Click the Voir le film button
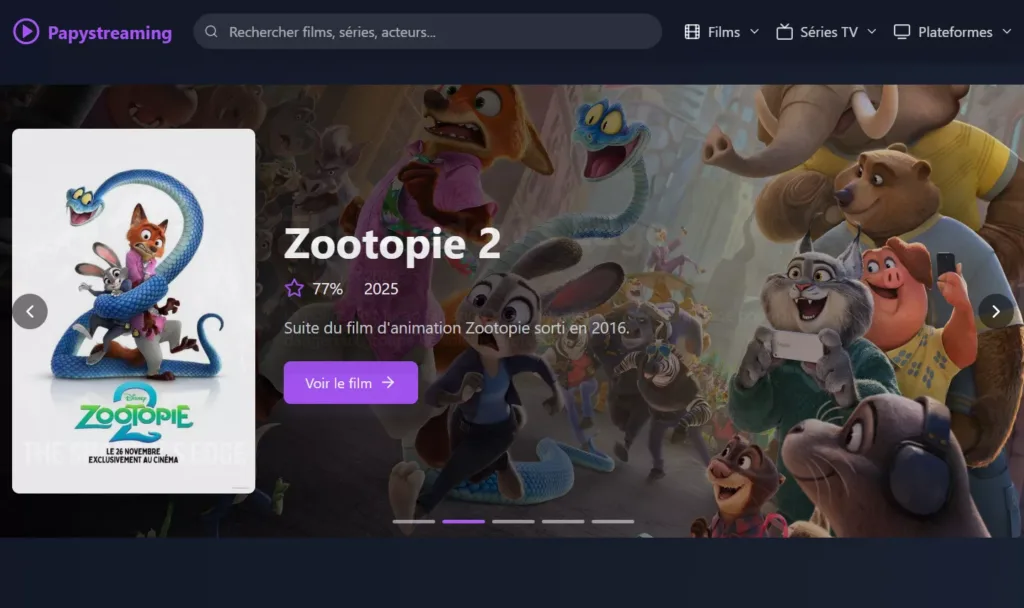Screen dimensions: 1024x608 pos(350,382)
